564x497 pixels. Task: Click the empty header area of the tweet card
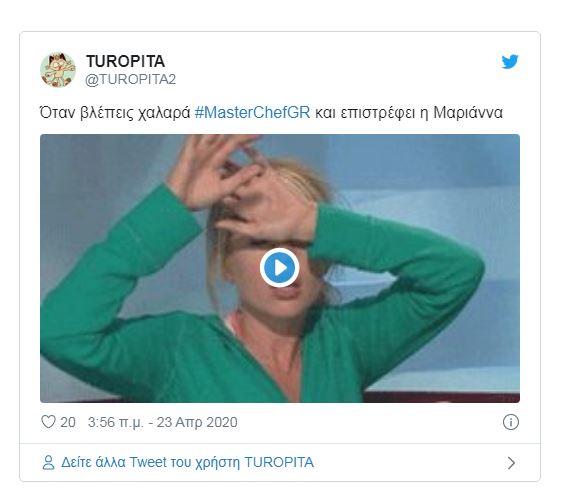[x=335, y=68]
